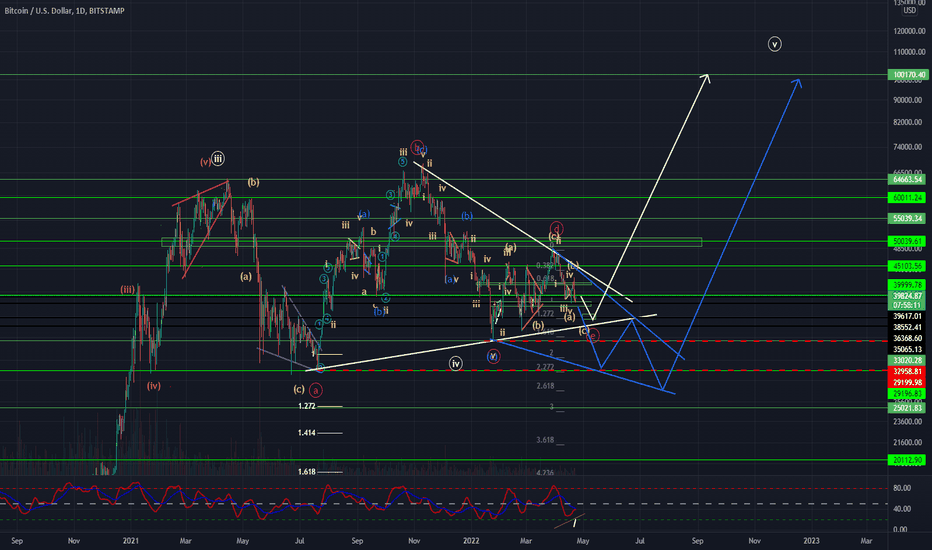
Task: Click the 1.272 Fibonacci extension label
Action: 307,406
